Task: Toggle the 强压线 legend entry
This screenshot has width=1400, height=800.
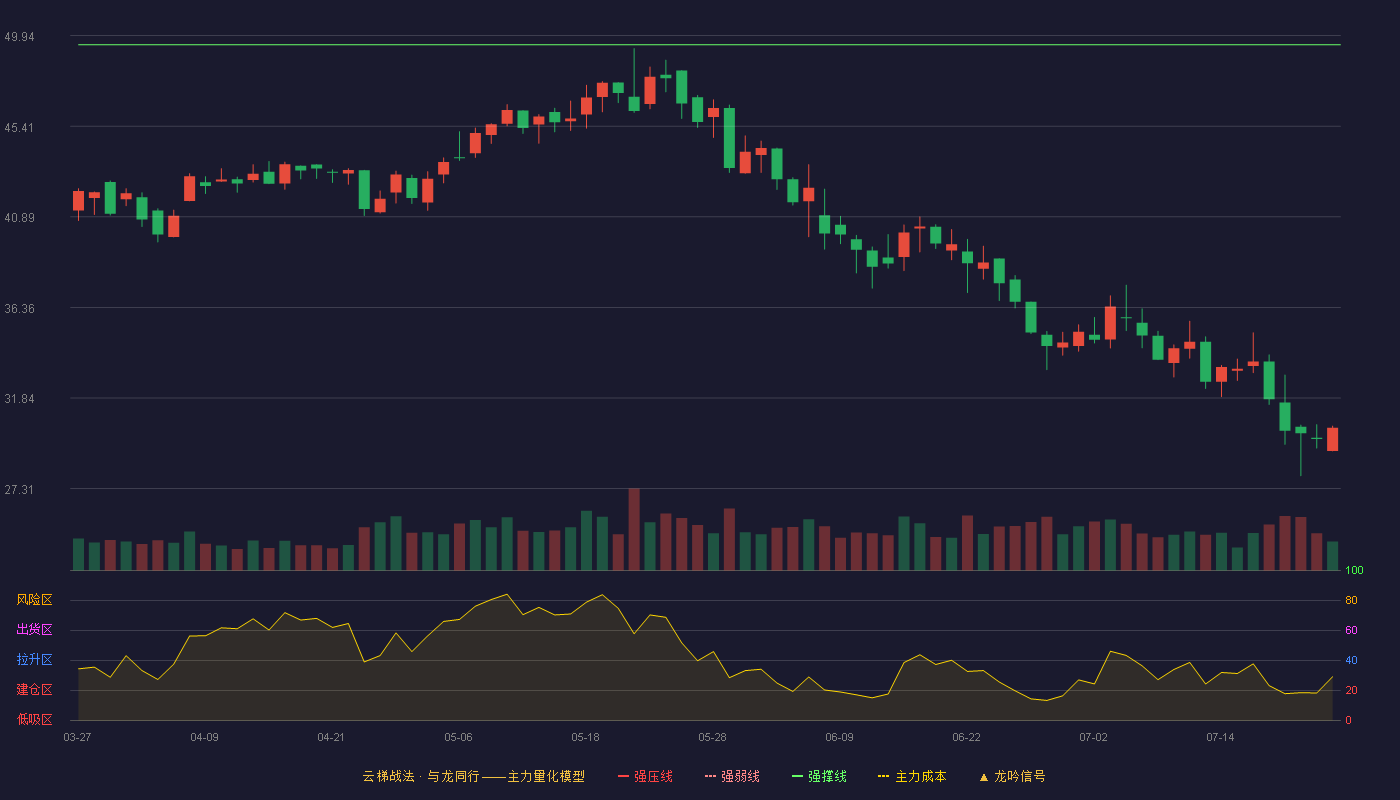Action: [x=645, y=776]
